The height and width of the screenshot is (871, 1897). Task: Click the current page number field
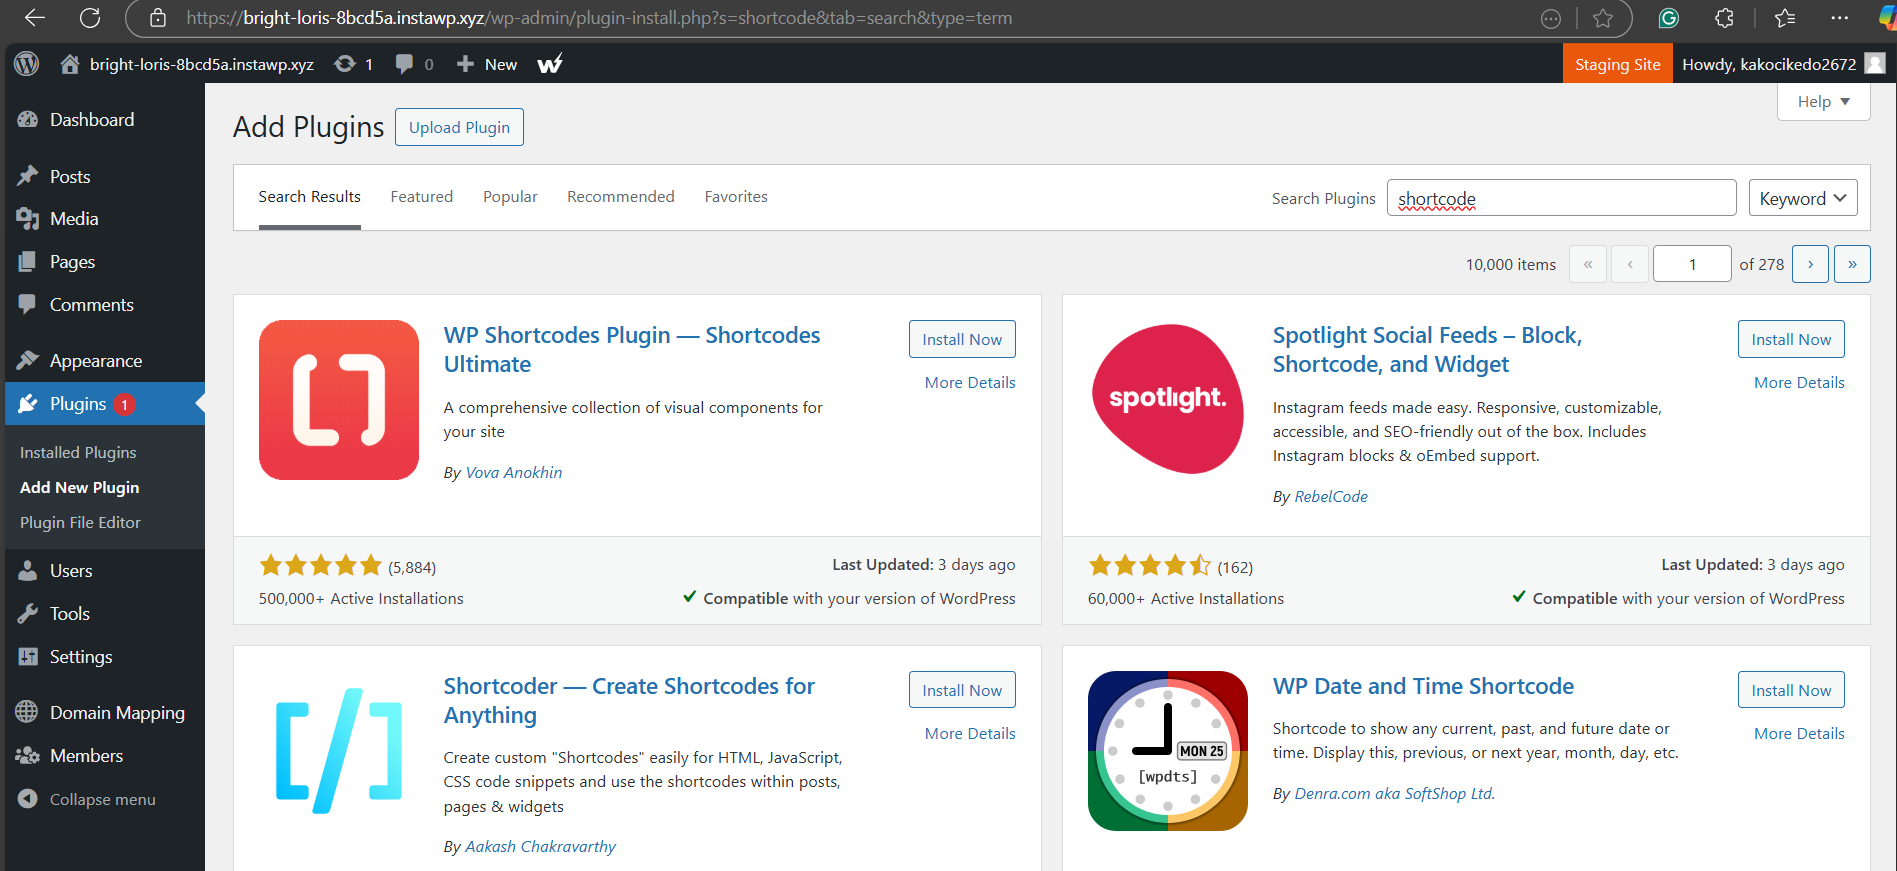[x=1692, y=264]
